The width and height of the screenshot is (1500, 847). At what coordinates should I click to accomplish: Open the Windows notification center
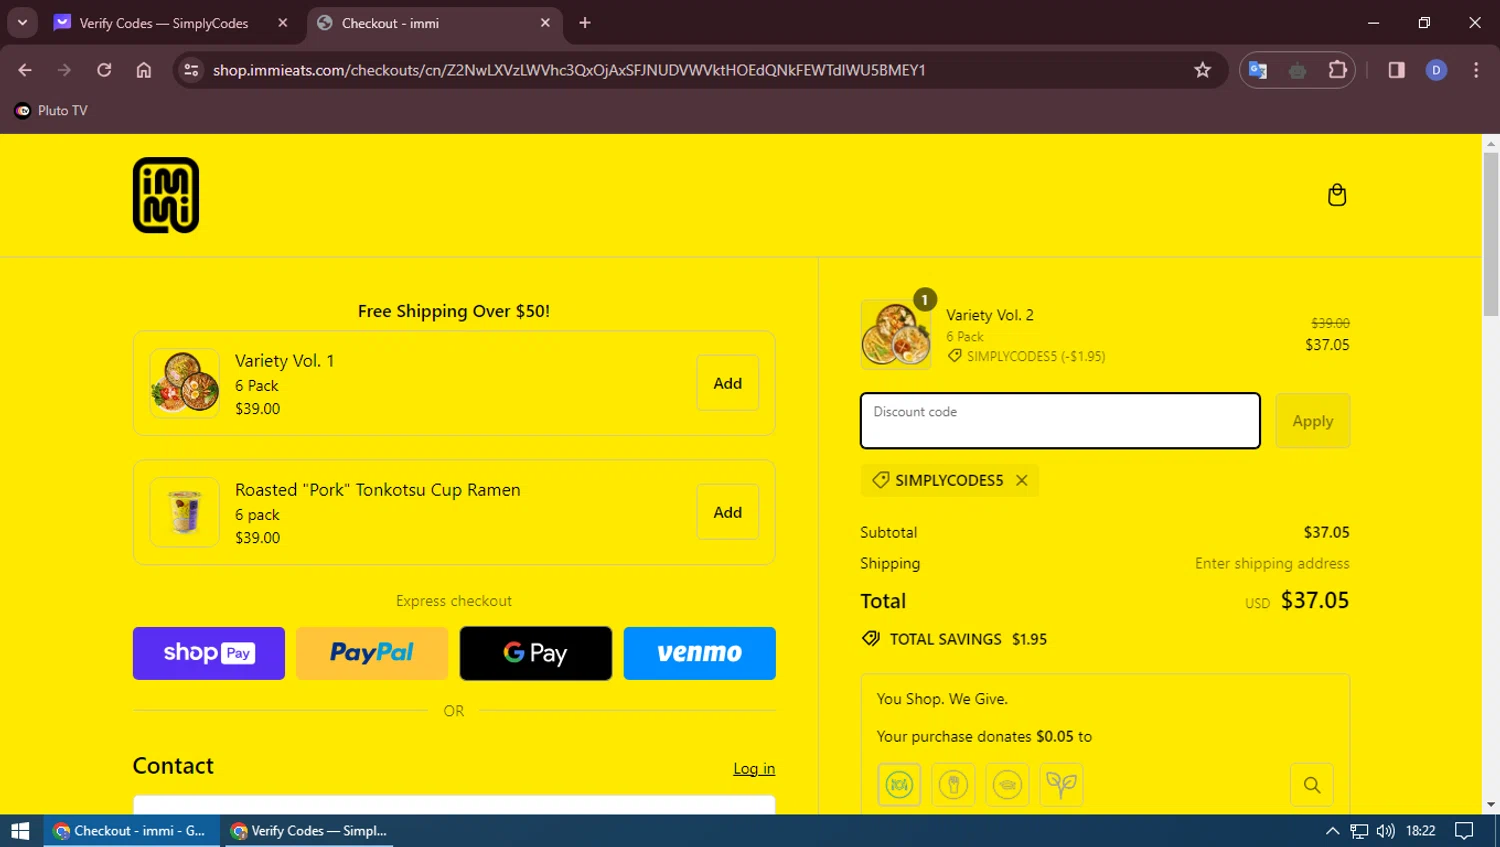pos(1464,831)
